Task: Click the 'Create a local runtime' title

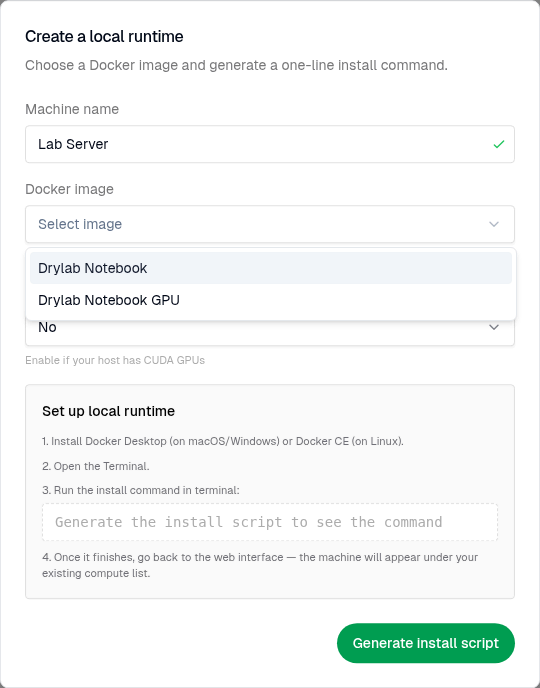Action: [104, 36]
